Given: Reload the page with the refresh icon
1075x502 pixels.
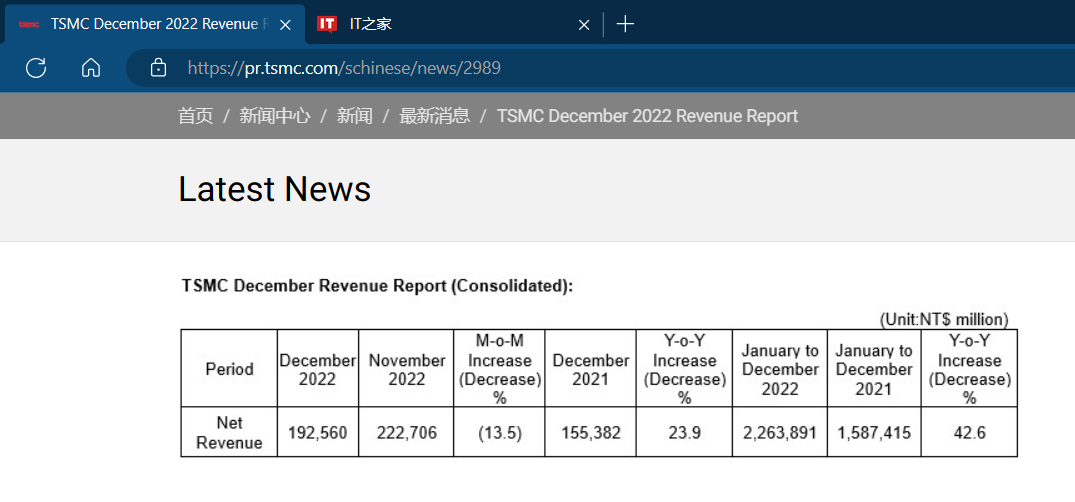Looking at the screenshot, I should click(36, 68).
